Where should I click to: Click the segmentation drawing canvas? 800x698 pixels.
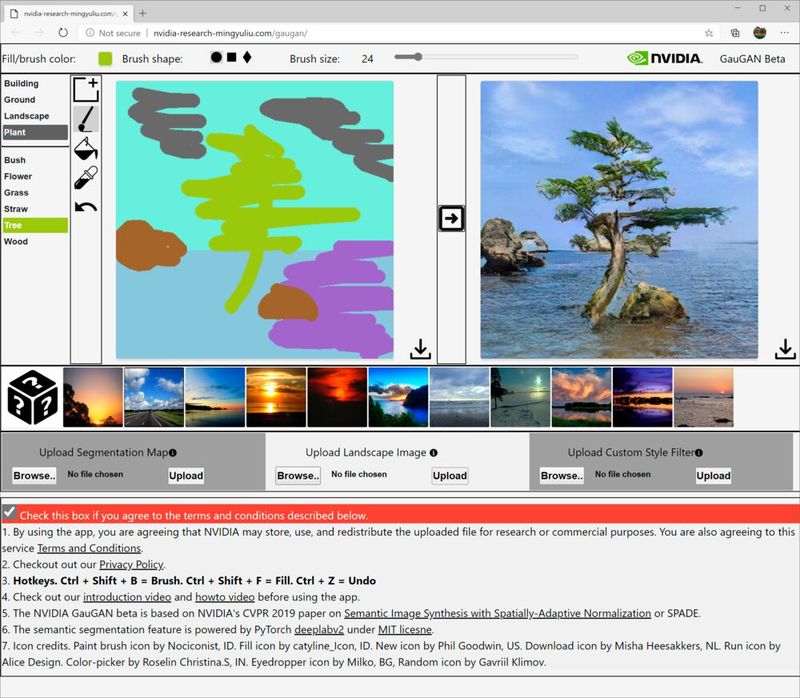[x=255, y=220]
